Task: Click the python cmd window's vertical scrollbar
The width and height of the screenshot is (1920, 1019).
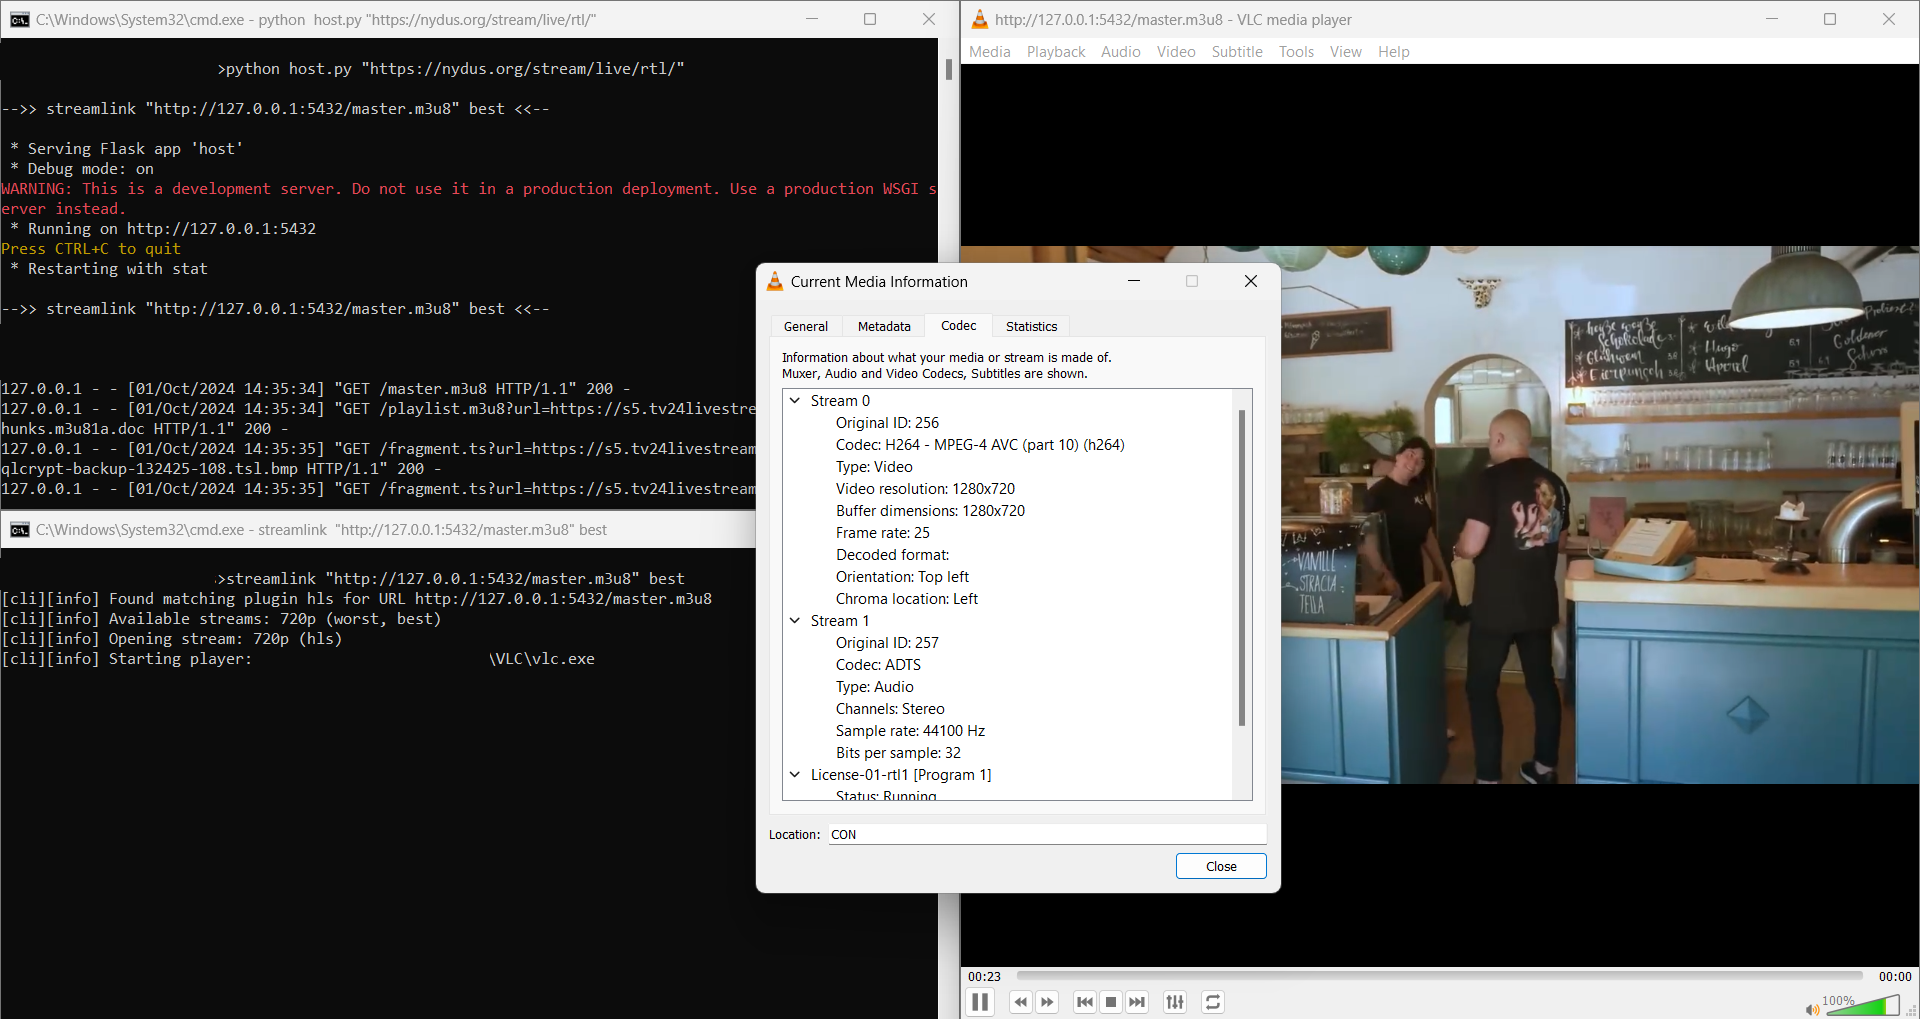Action: click(948, 69)
